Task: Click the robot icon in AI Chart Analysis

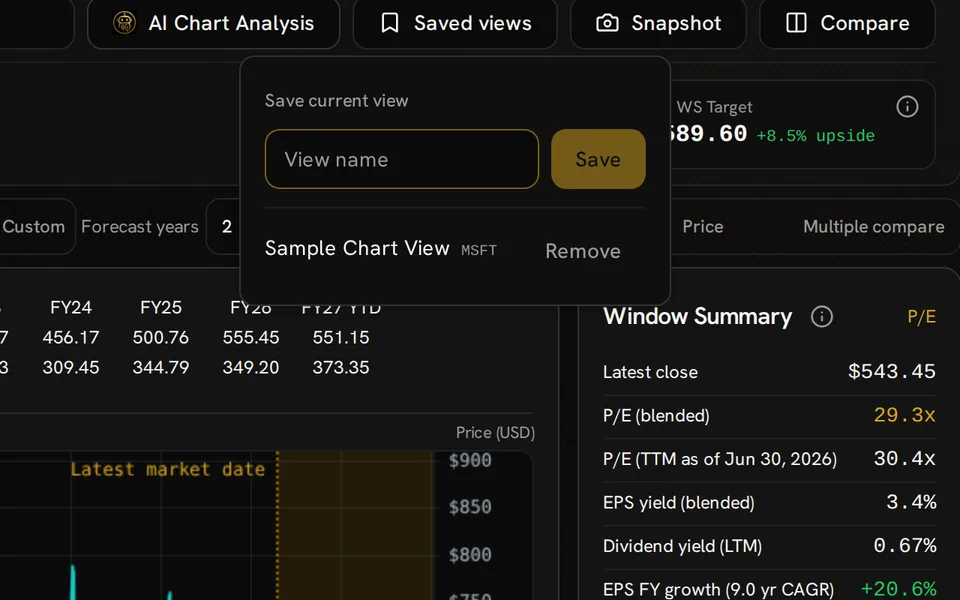Action: [x=124, y=23]
